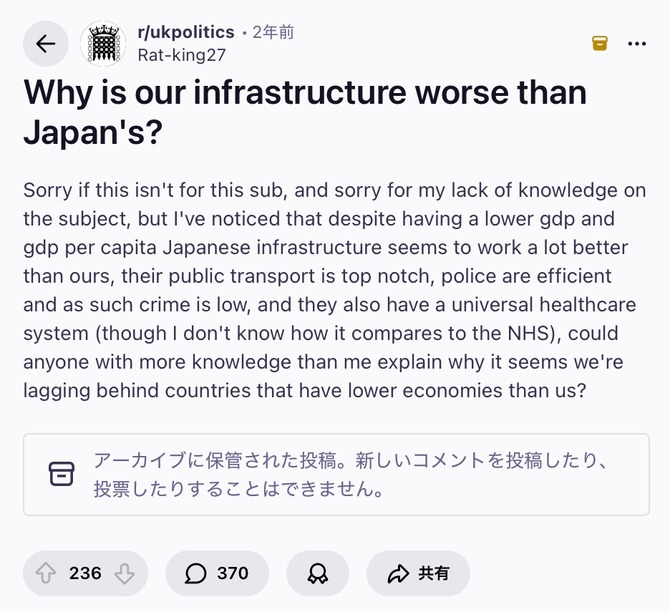The width and height of the screenshot is (670, 612).
Task: Click the 236 vote score count
Action: [85, 573]
